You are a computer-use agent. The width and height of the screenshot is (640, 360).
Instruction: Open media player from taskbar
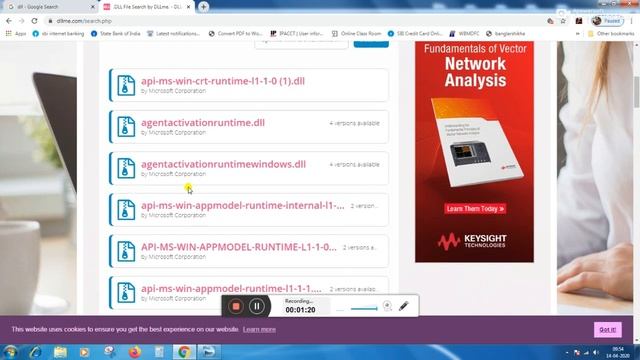pos(84,352)
